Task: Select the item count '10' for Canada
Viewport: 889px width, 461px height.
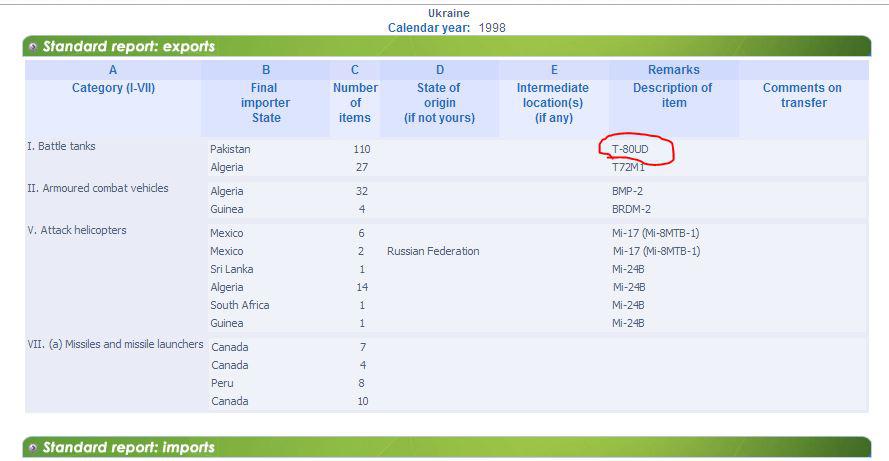Action: click(362, 401)
